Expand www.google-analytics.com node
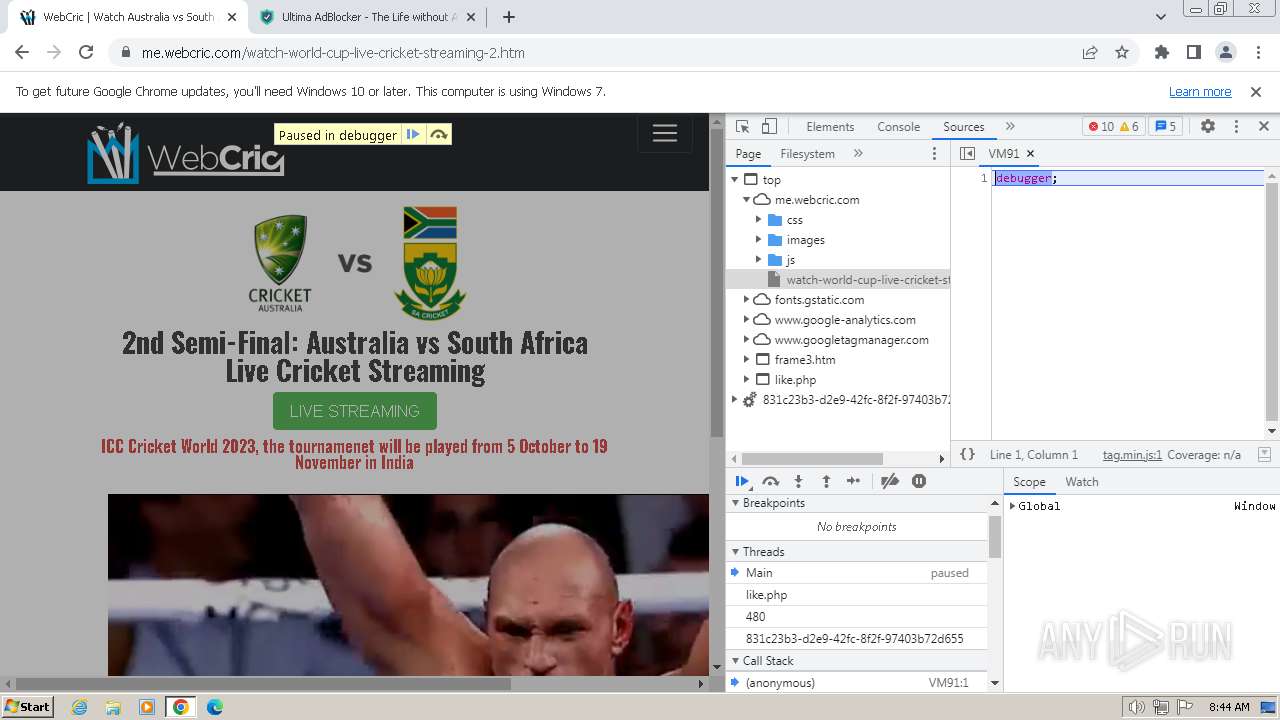This screenshot has width=1280, height=720. 747,320
